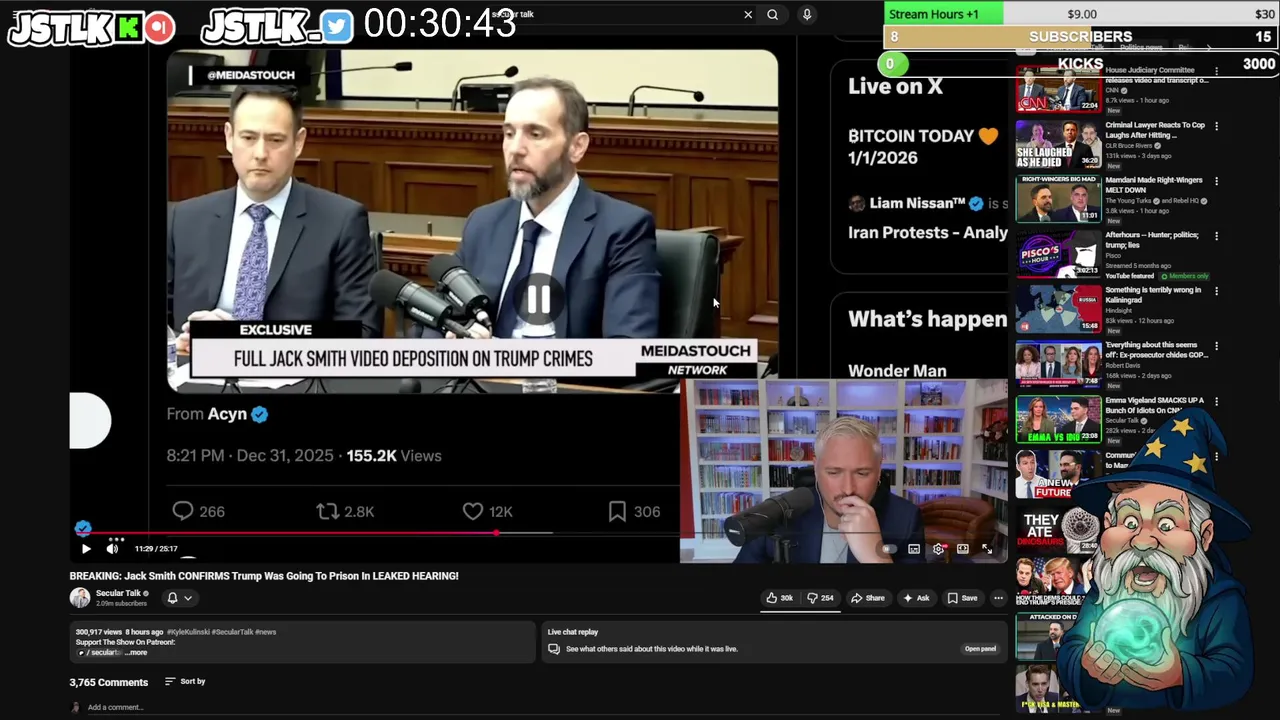Click 'Open panel' for live chat replay

tap(980, 649)
